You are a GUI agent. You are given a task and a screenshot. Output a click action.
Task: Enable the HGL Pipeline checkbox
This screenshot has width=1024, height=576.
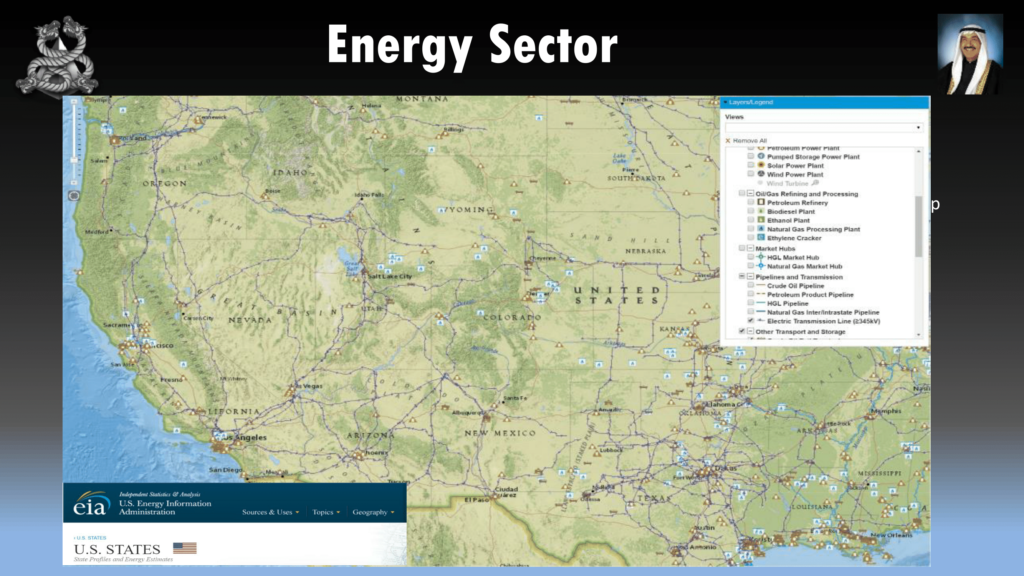pyautogui.click(x=751, y=303)
